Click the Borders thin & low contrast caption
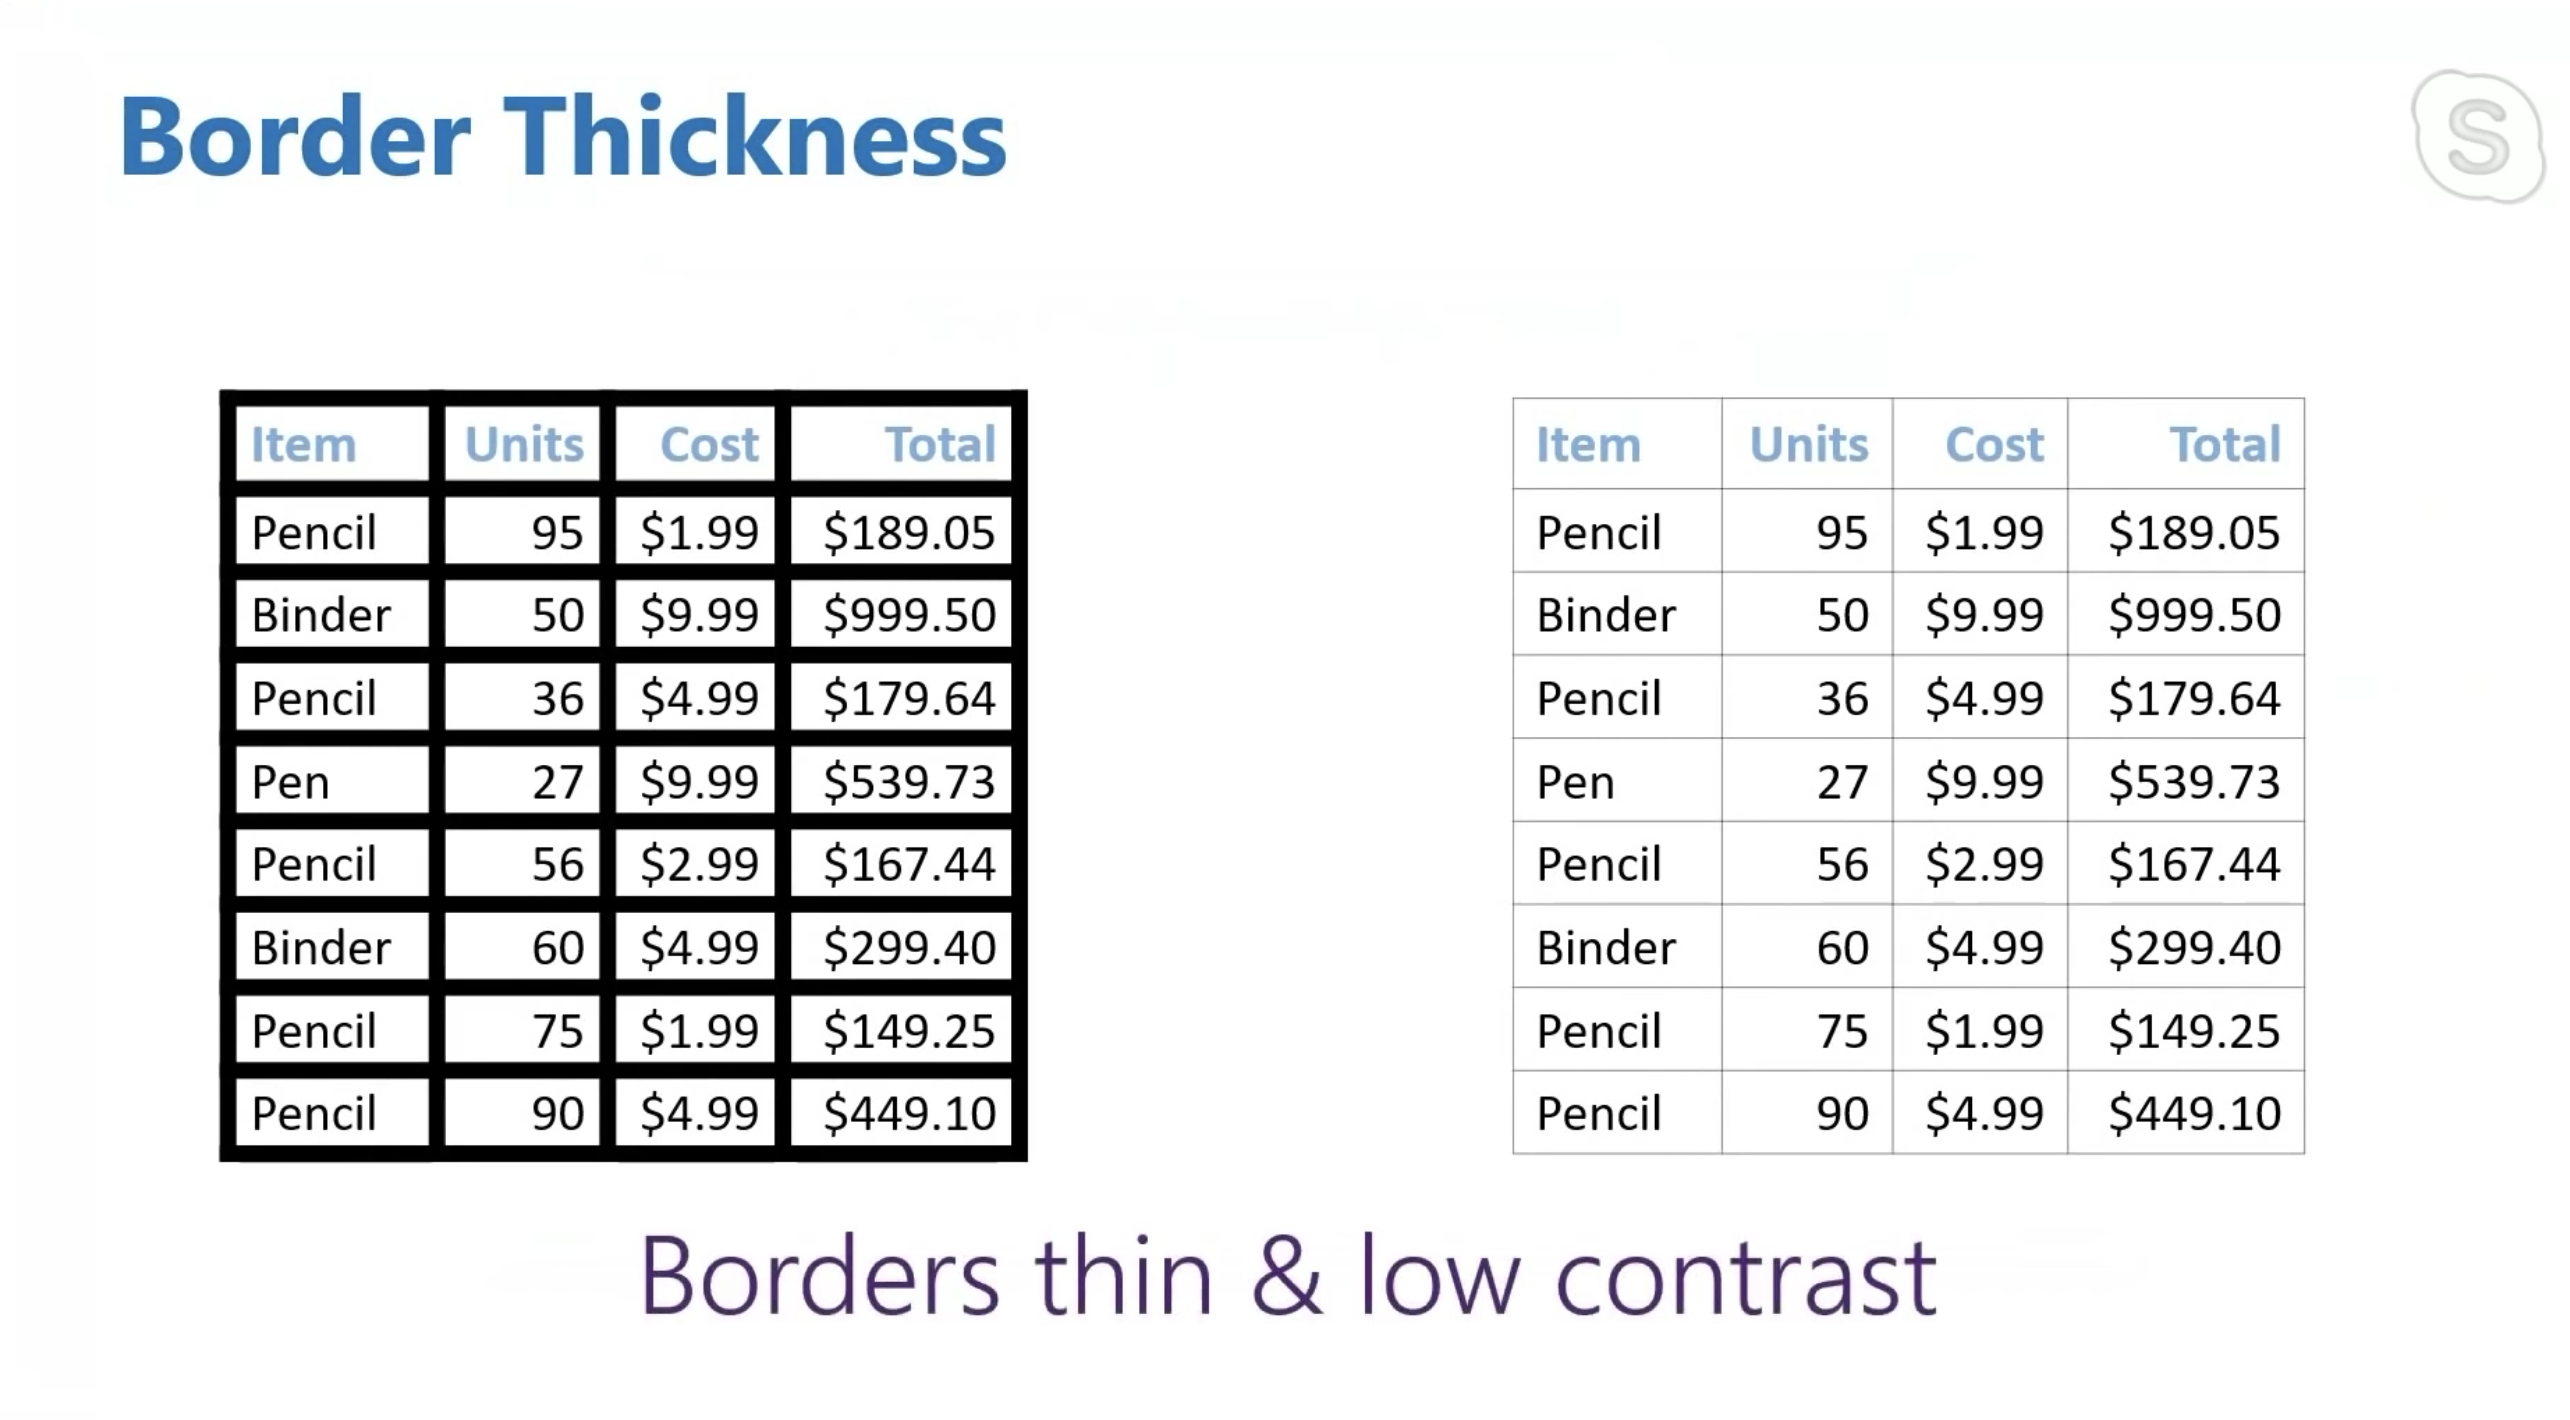The height and width of the screenshot is (1420, 2570). 1288,1276
